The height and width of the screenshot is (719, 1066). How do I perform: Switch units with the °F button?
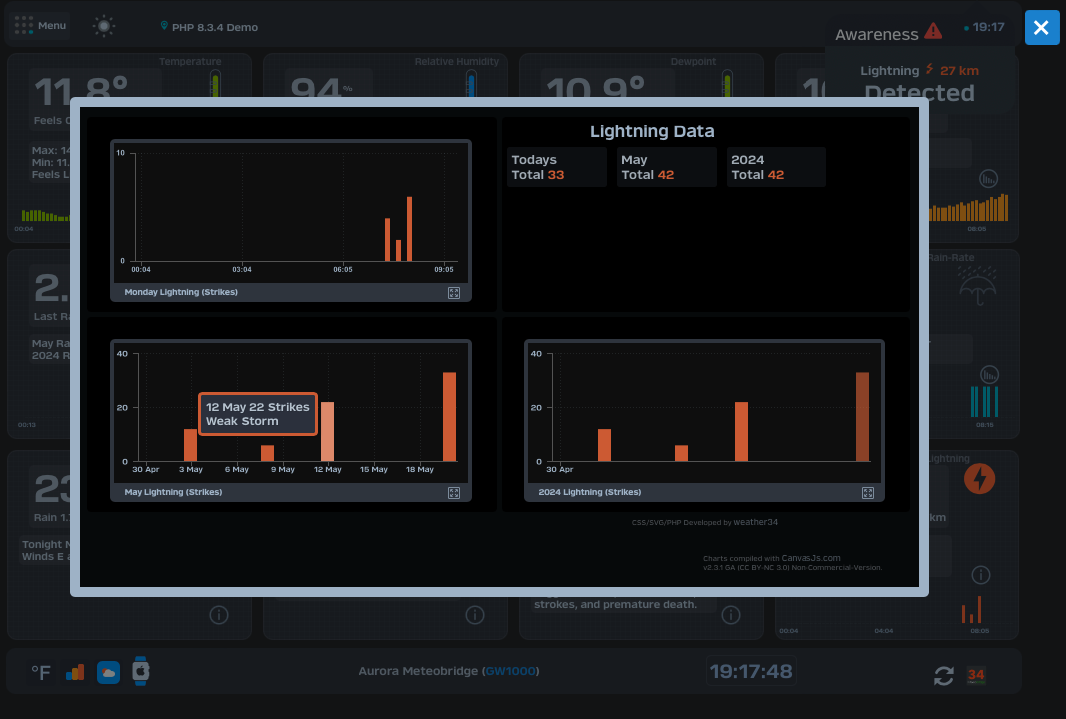(41, 673)
